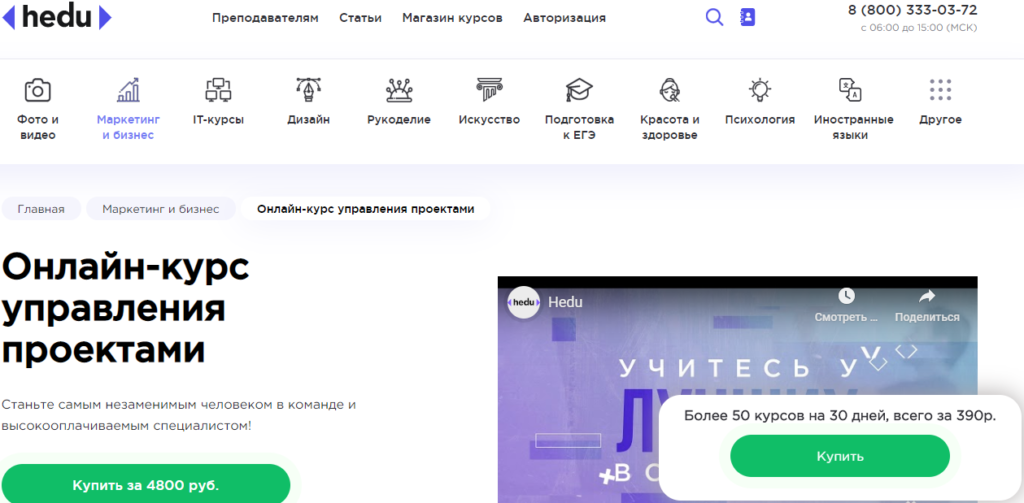Screen dimensions: 1024x503
Task: Open the search magnifier icon
Action: point(714,17)
